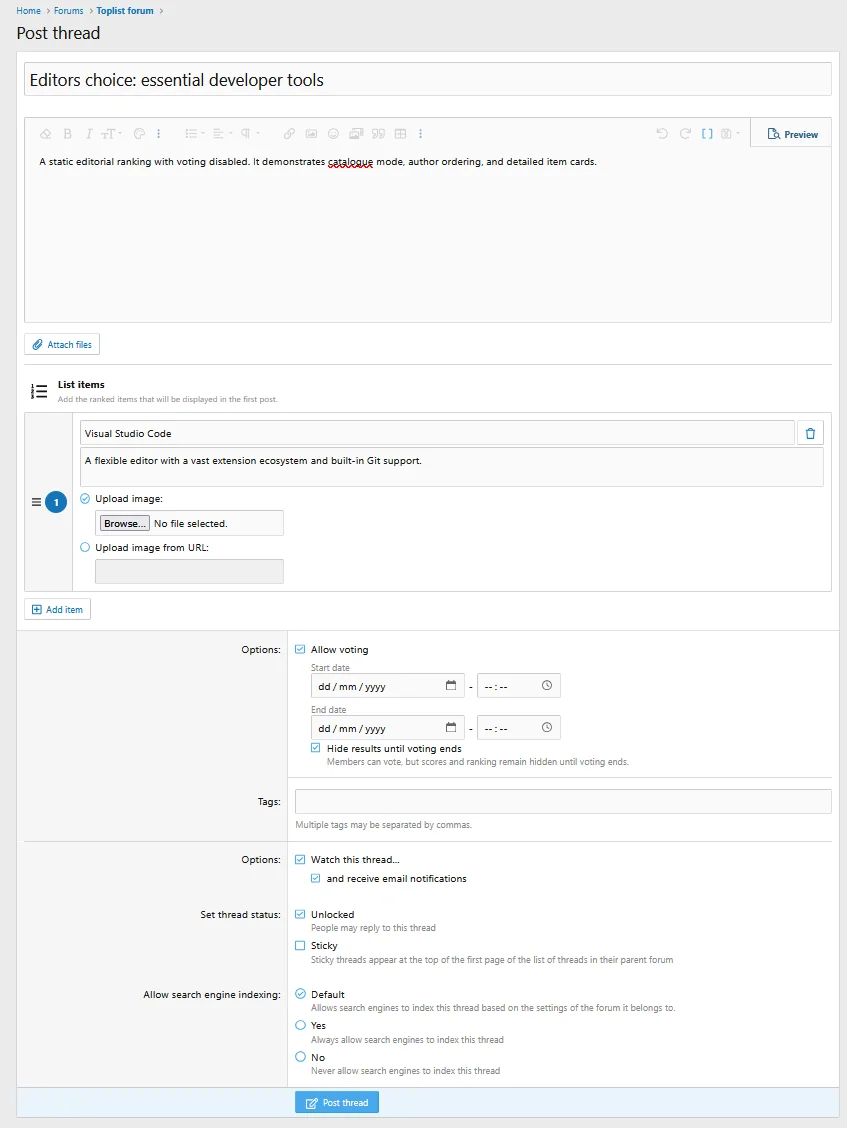Click the Undo icon in editor

[662, 134]
